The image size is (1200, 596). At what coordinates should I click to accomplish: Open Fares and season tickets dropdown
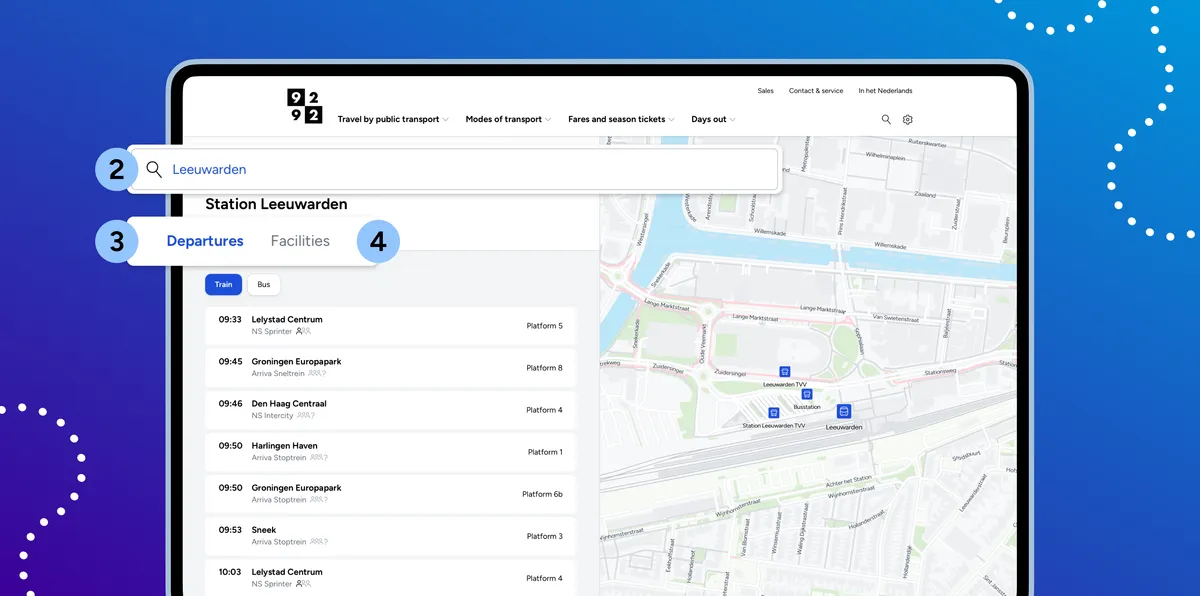point(621,119)
